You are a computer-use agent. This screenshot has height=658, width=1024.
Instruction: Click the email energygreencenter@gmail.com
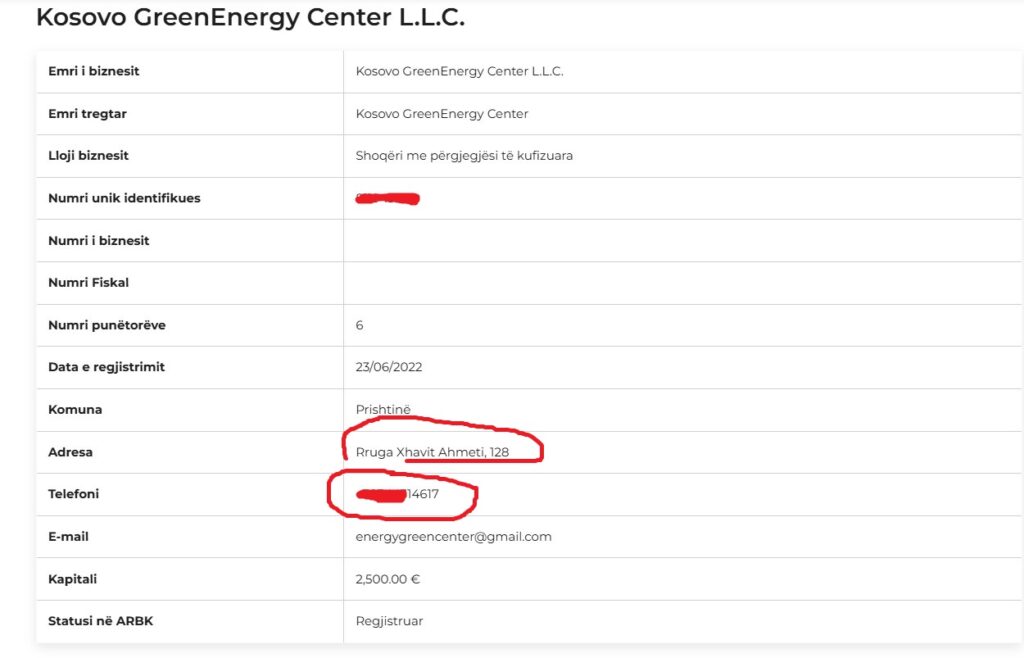coord(453,537)
